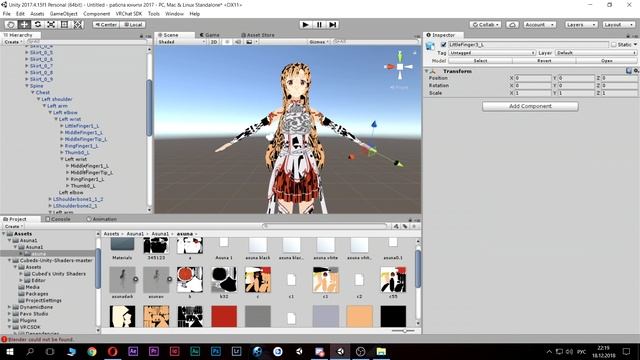This screenshot has width=640, height=360.
Task: Click the green Y axis of scene gizmo
Action: click(400, 56)
